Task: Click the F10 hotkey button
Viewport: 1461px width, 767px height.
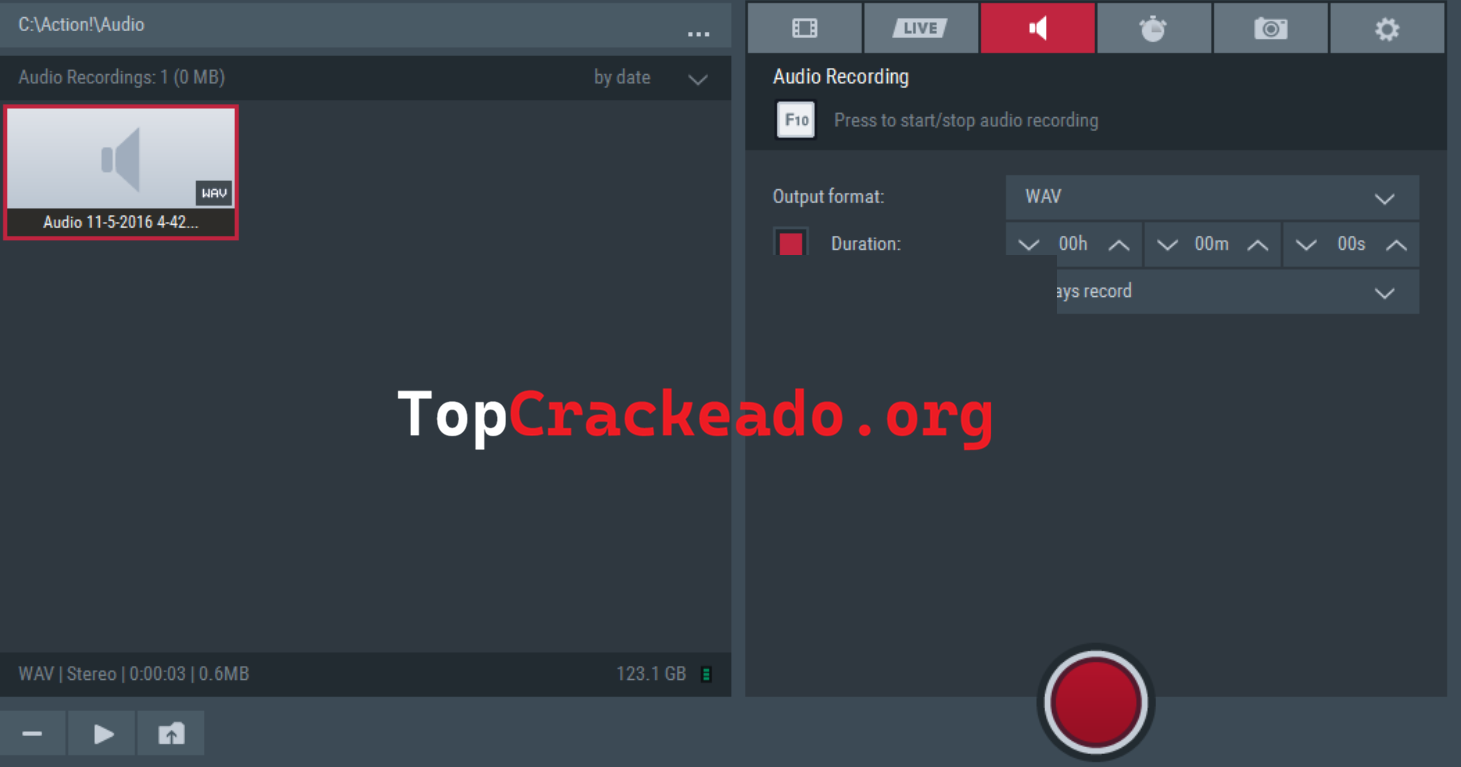Action: click(796, 121)
